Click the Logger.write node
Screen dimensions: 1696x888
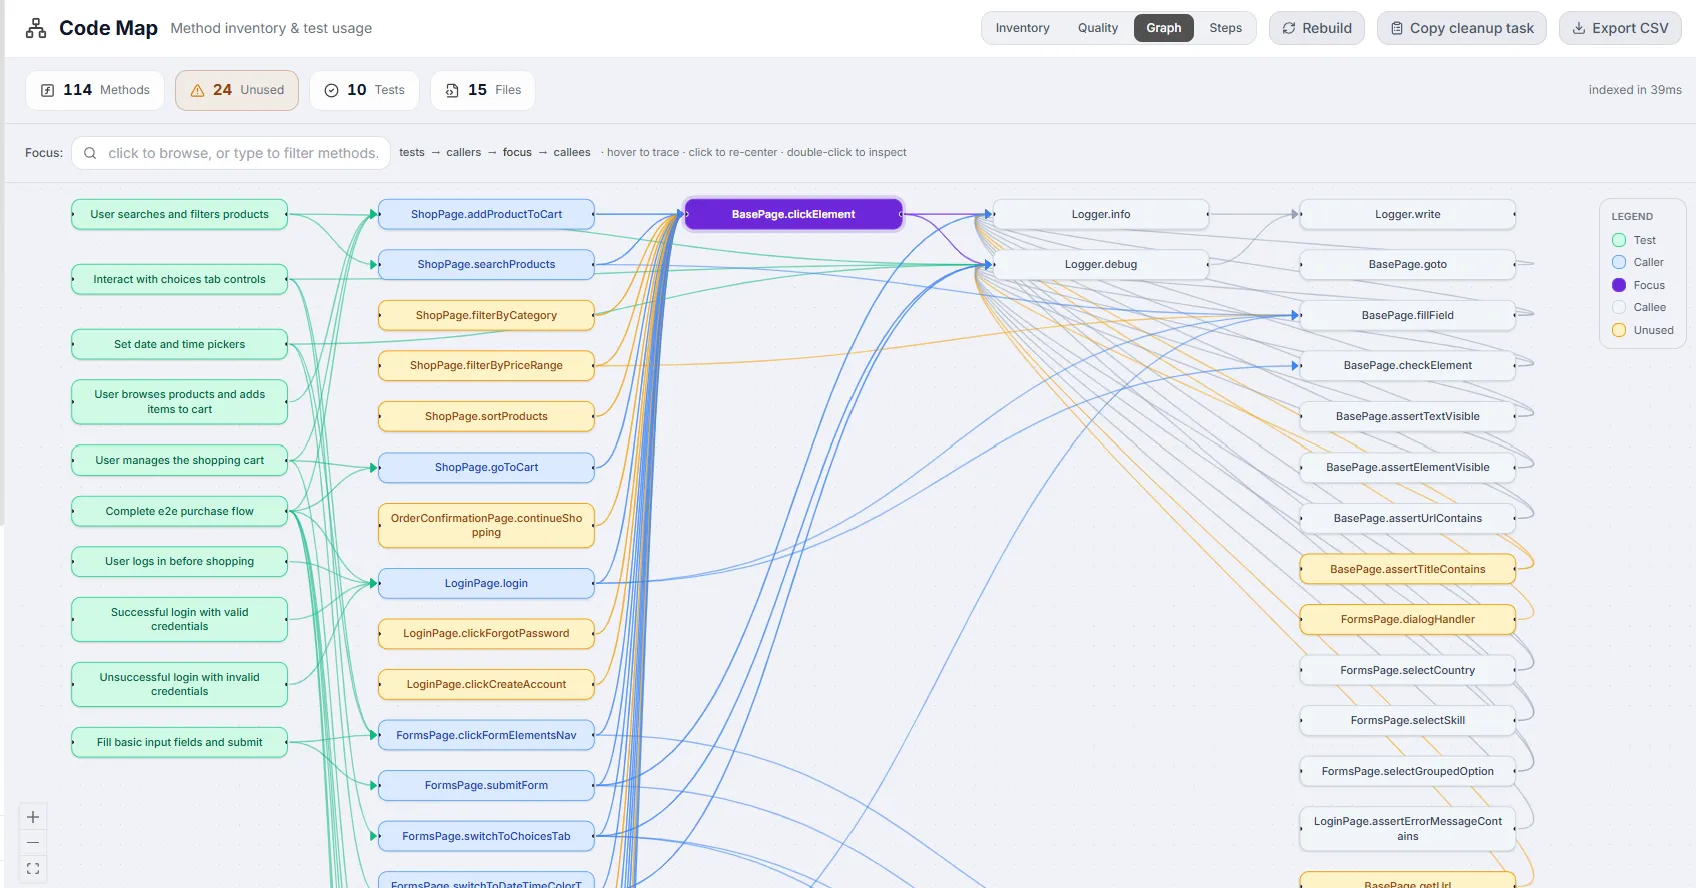(1407, 214)
